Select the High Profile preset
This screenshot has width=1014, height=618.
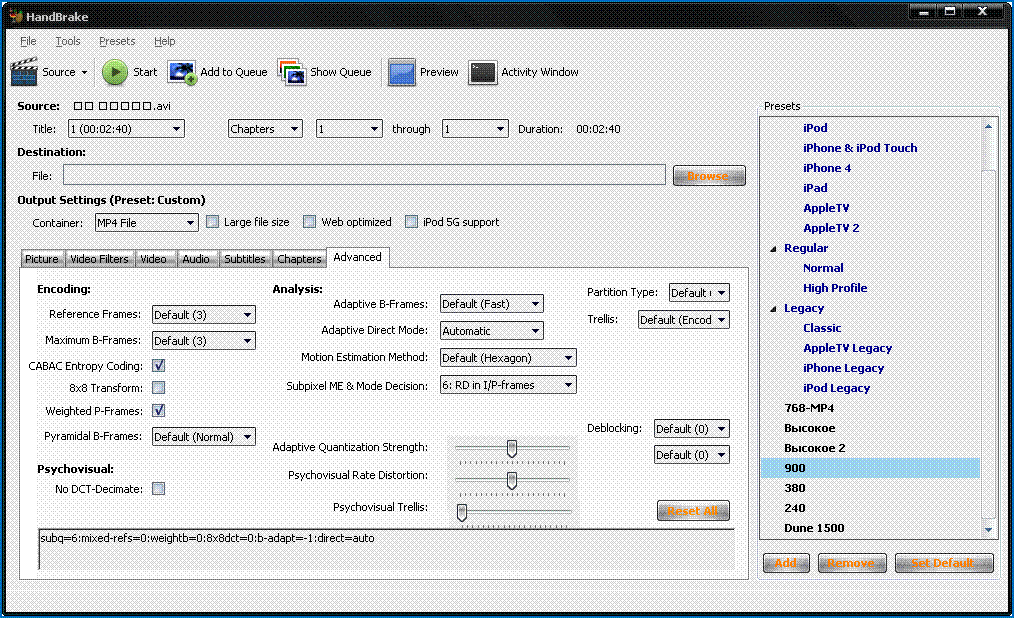coord(835,288)
